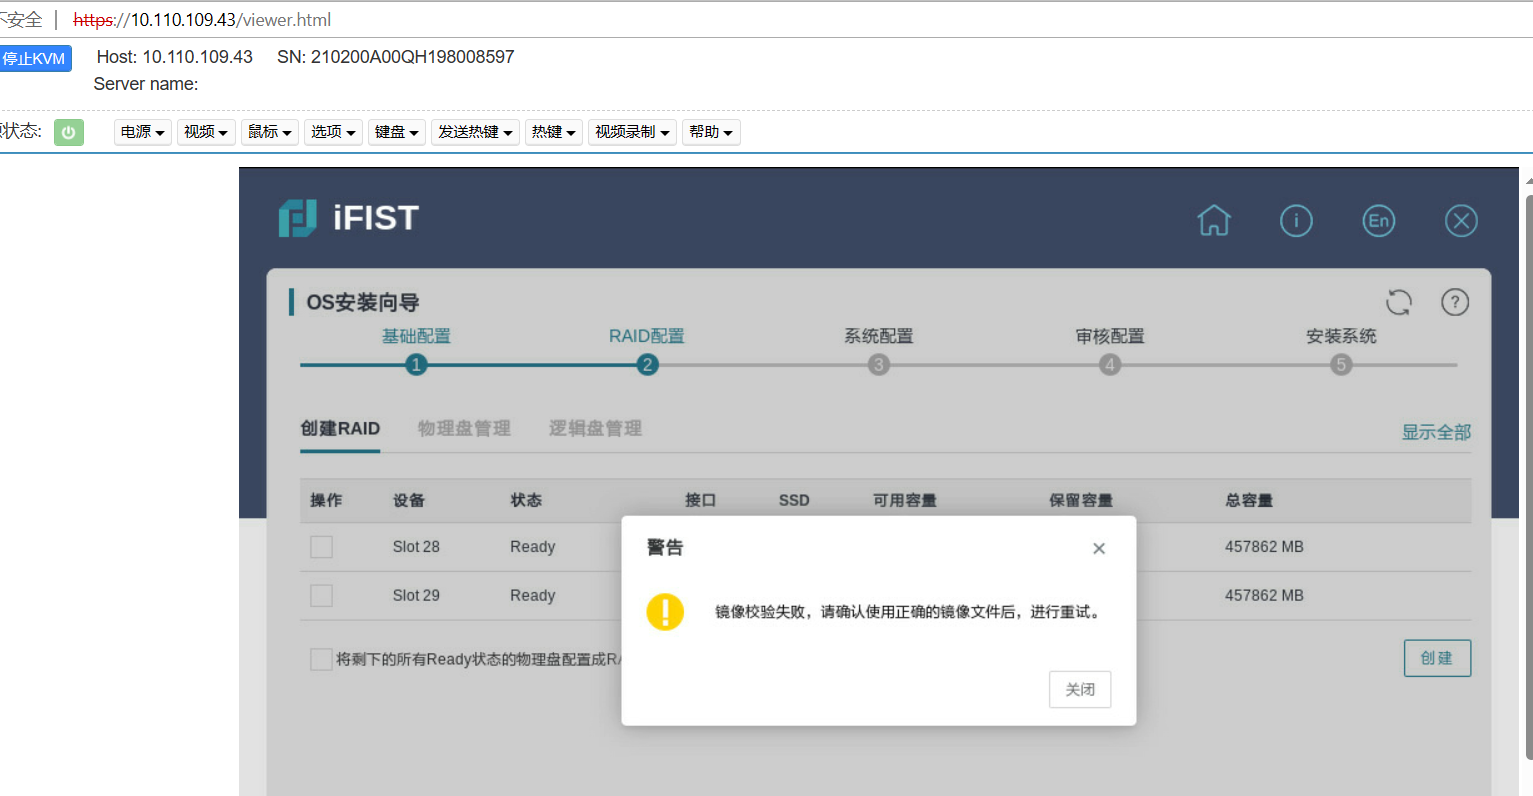Click the 设备 column header
Image resolution: width=1533 pixels, height=796 pixels.
(x=409, y=501)
